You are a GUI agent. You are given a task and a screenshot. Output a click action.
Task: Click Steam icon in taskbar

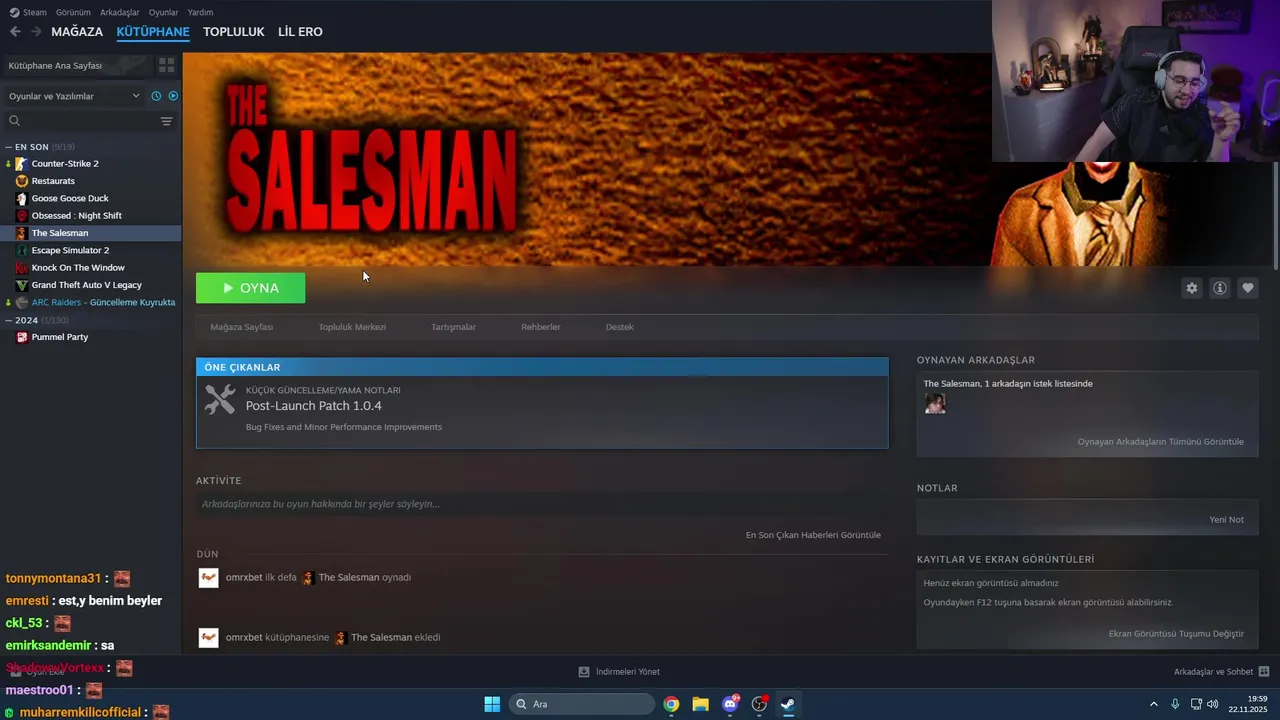(788, 704)
